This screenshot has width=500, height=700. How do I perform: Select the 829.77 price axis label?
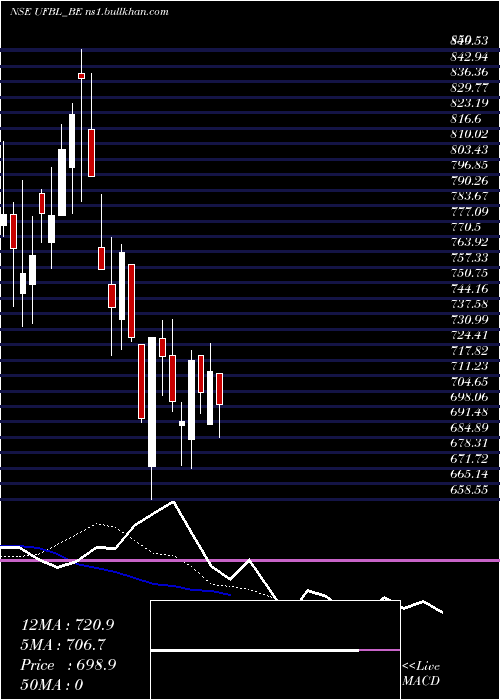469,88
